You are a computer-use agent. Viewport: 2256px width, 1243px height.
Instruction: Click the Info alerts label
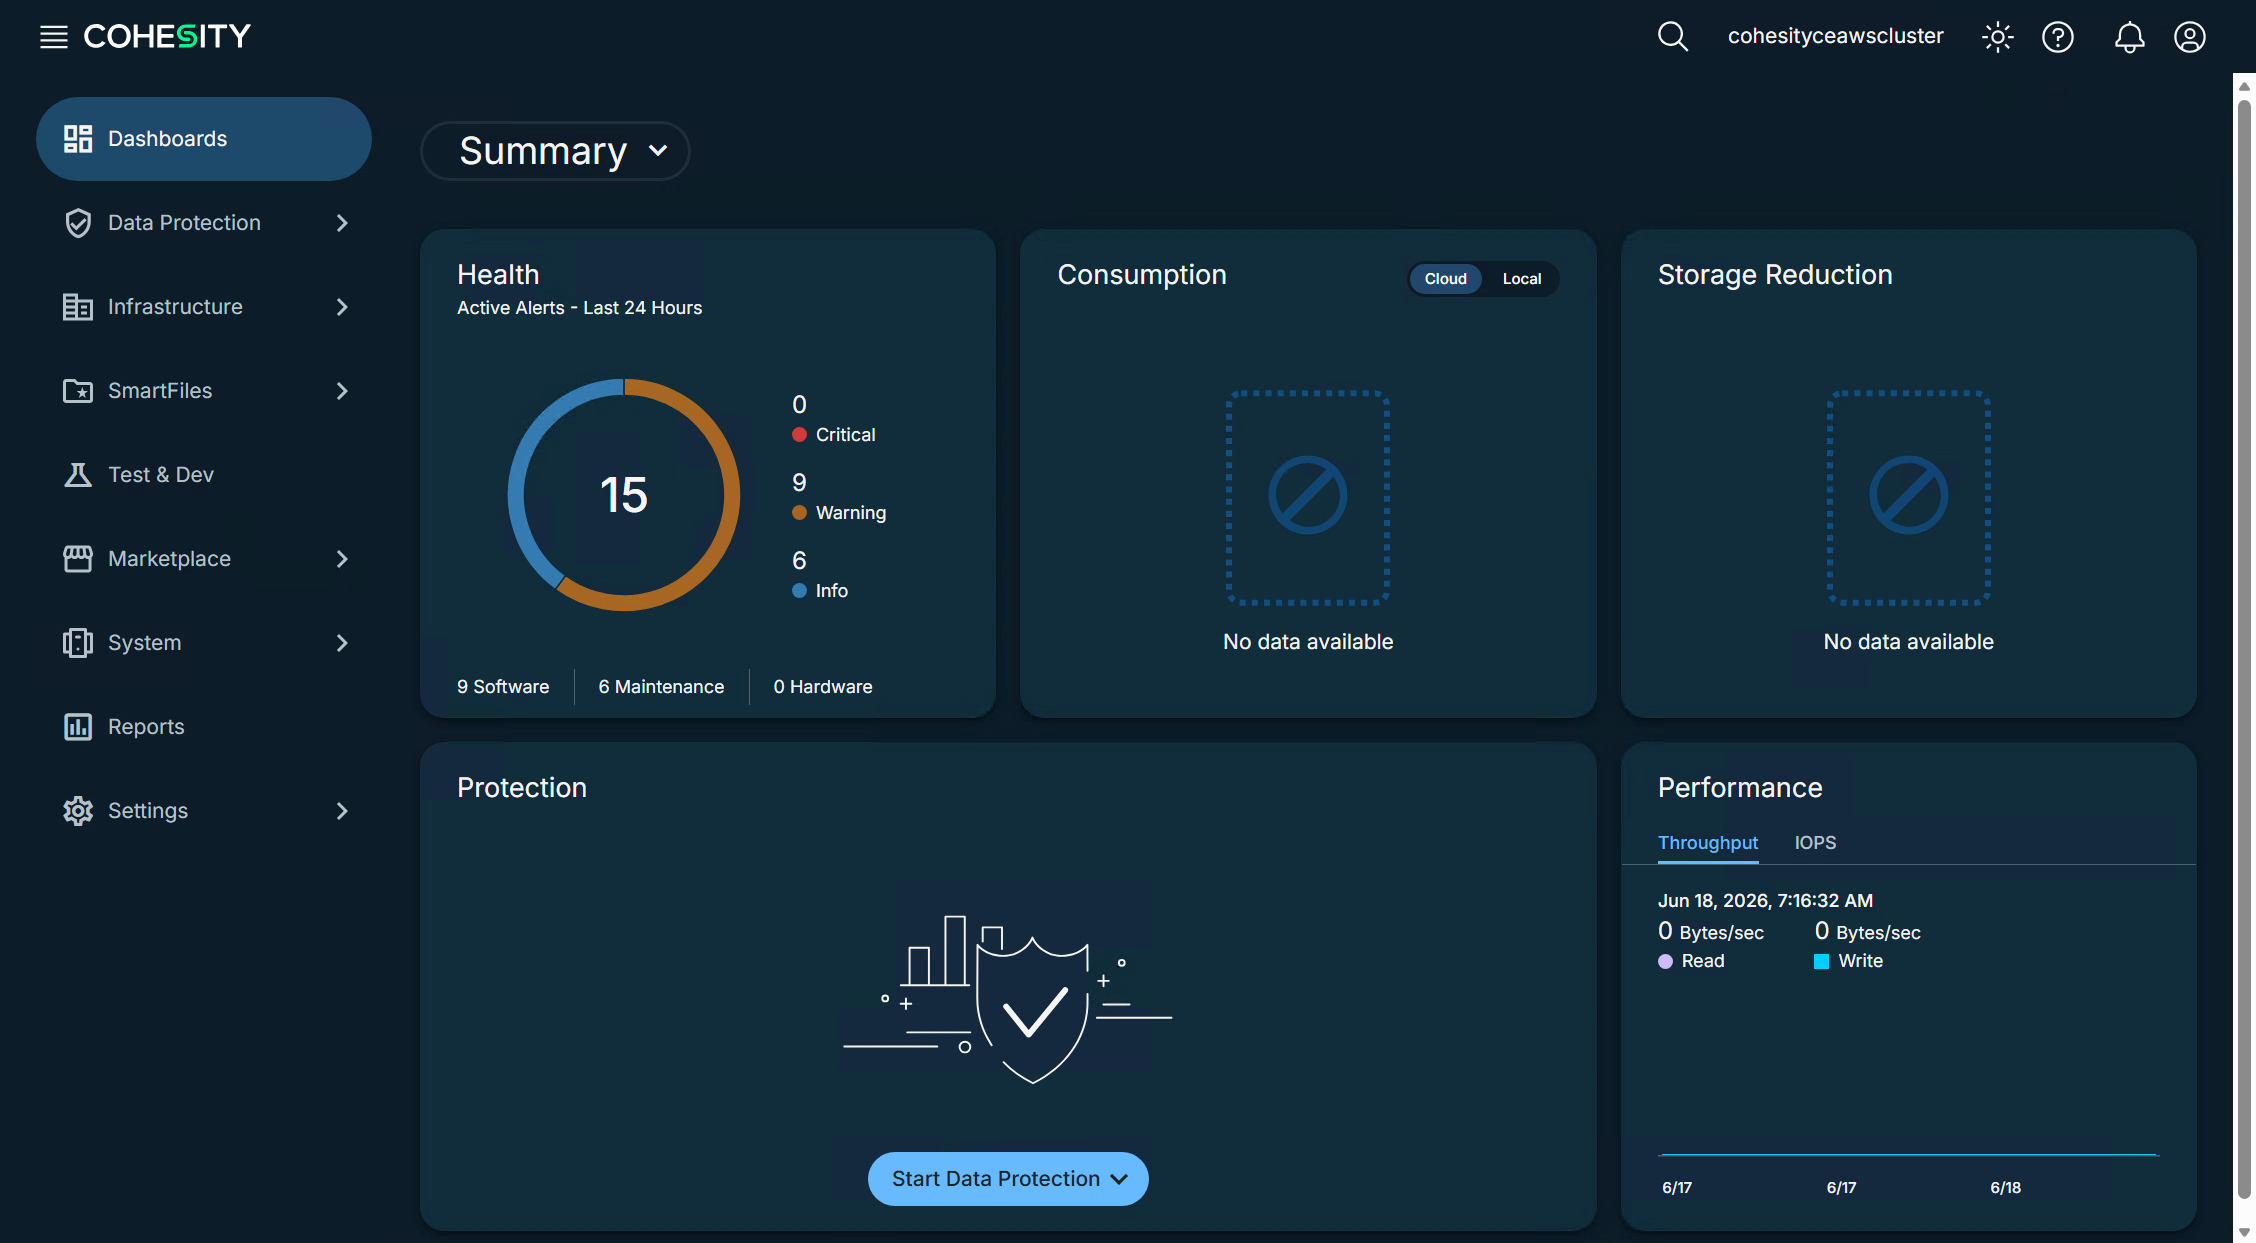[832, 591]
